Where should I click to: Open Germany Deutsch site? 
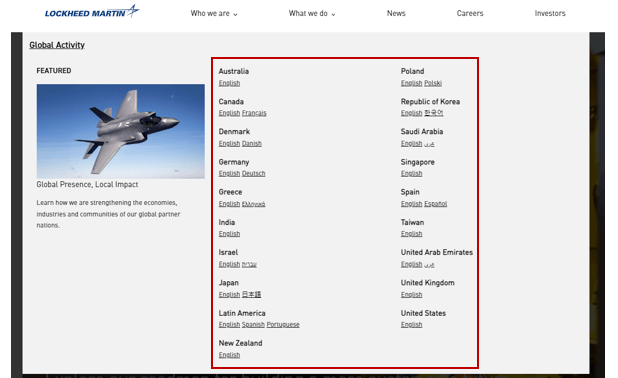coord(253,173)
